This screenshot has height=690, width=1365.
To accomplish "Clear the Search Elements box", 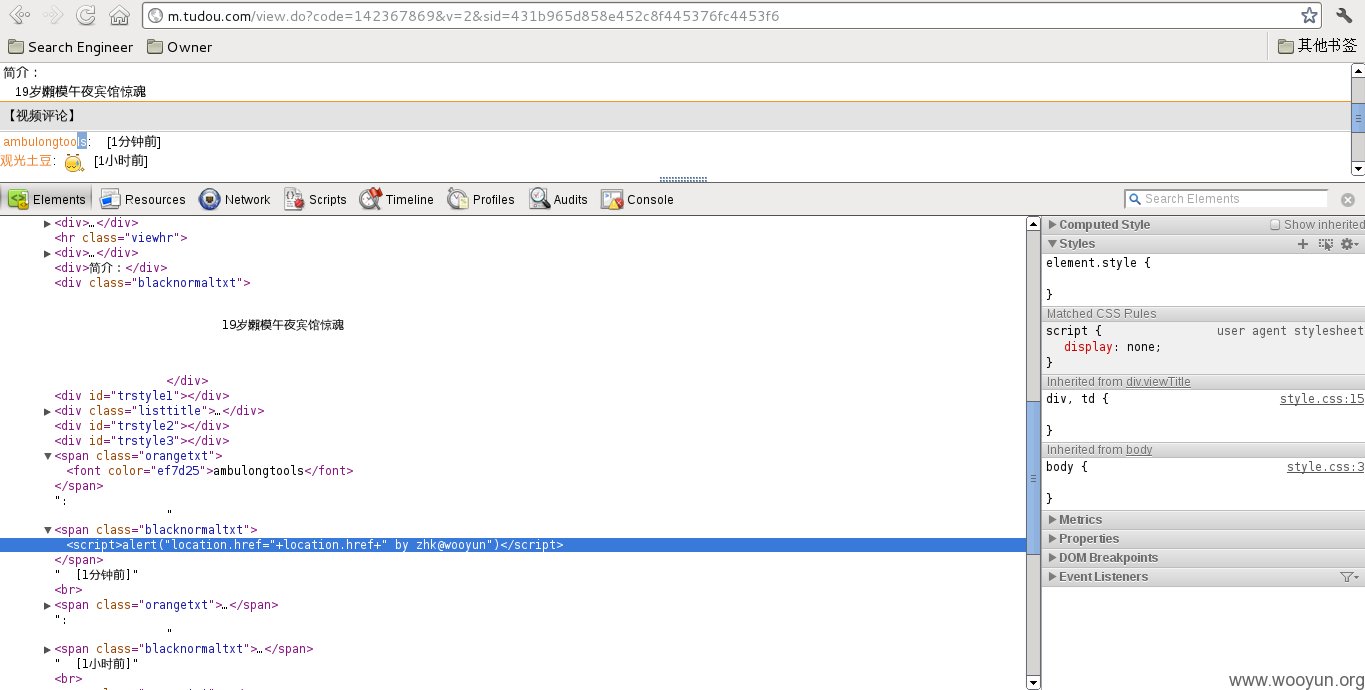I will tap(1348, 200).
